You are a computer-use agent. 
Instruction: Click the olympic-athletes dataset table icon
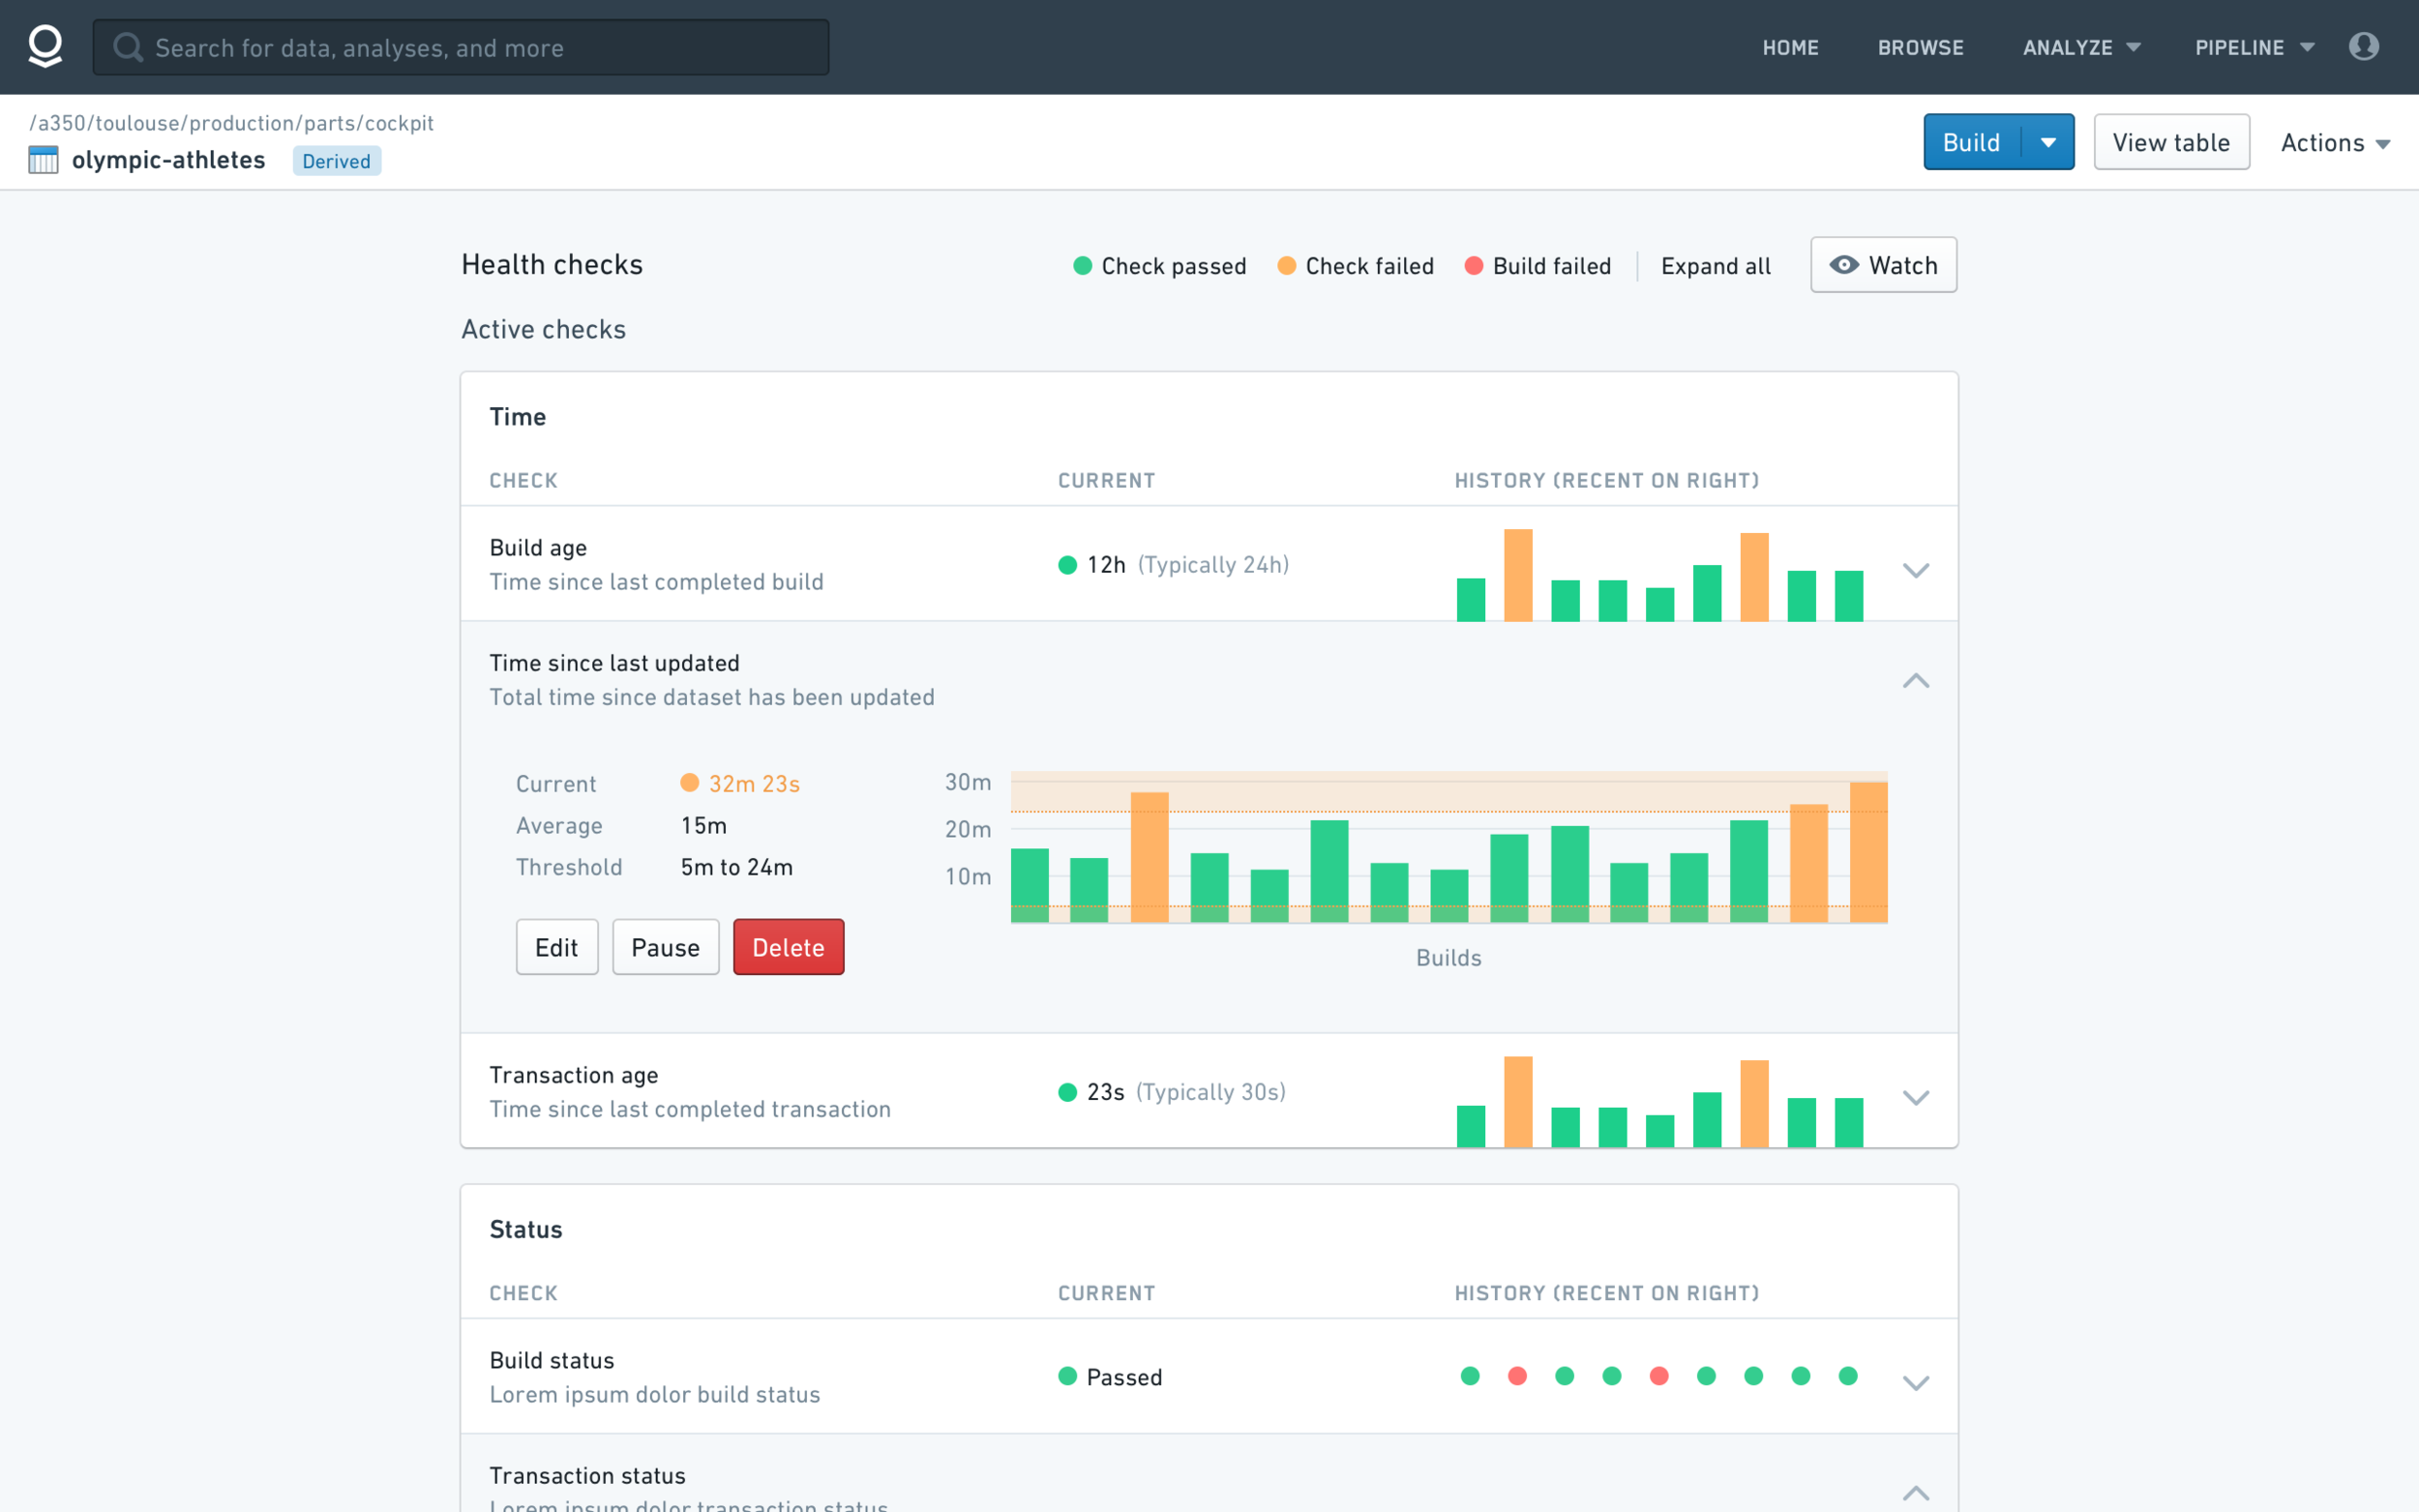coord(43,160)
